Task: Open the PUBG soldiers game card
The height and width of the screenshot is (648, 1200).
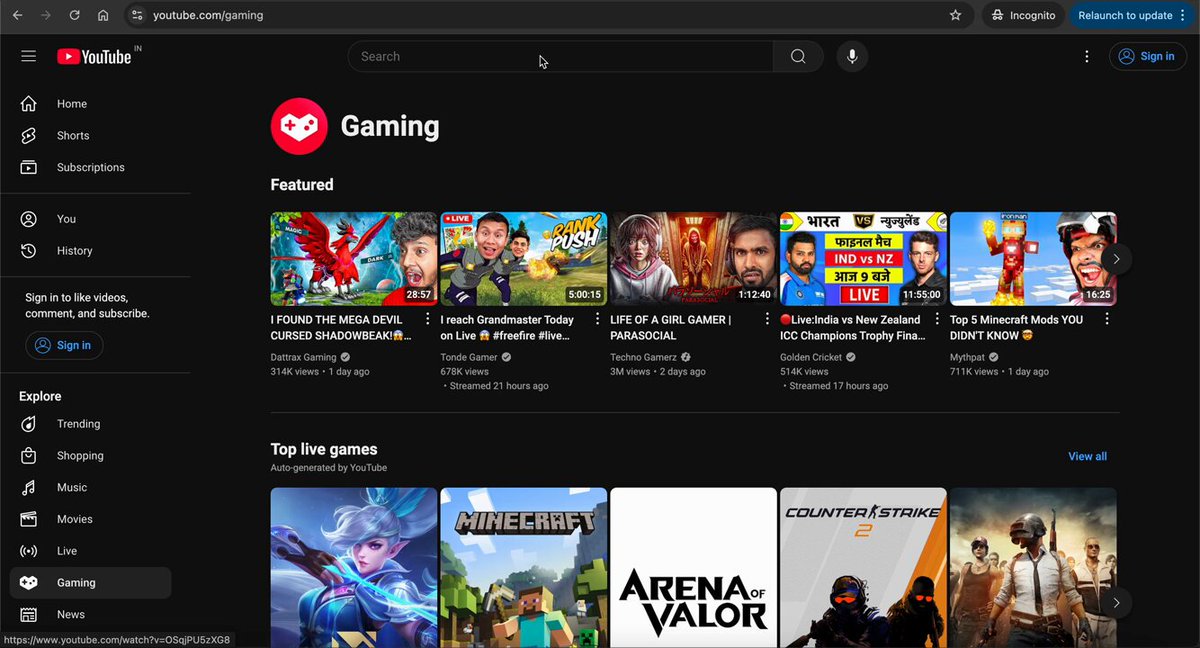Action: click(x=1033, y=568)
